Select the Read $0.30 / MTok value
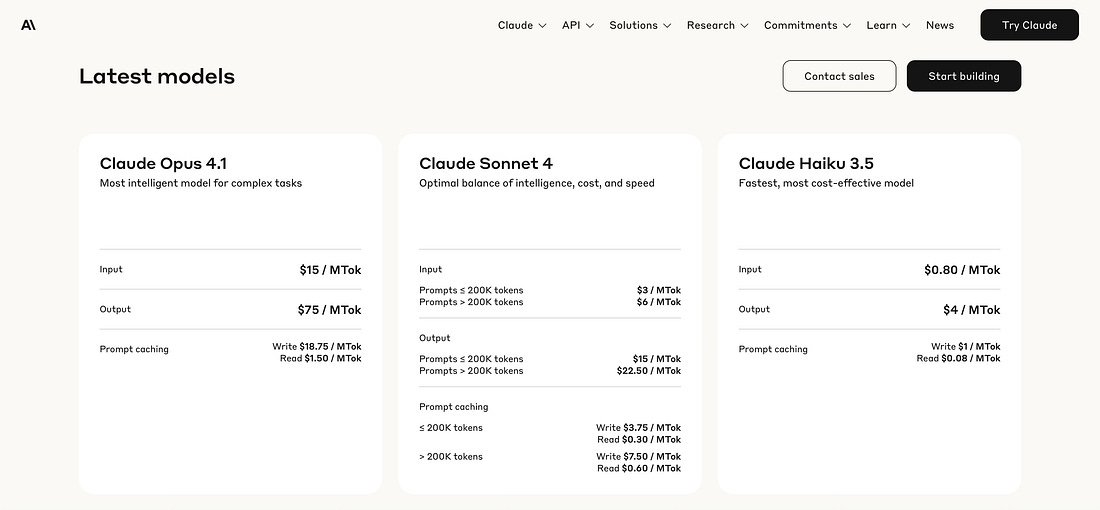 tap(639, 440)
